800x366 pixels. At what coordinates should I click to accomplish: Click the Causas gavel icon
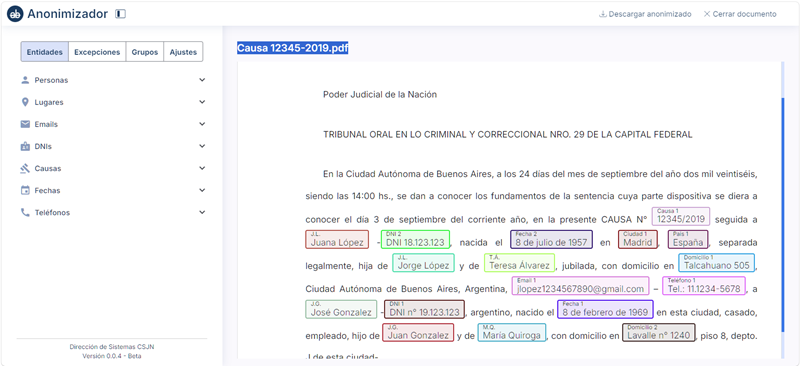pyautogui.click(x=25, y=168)
